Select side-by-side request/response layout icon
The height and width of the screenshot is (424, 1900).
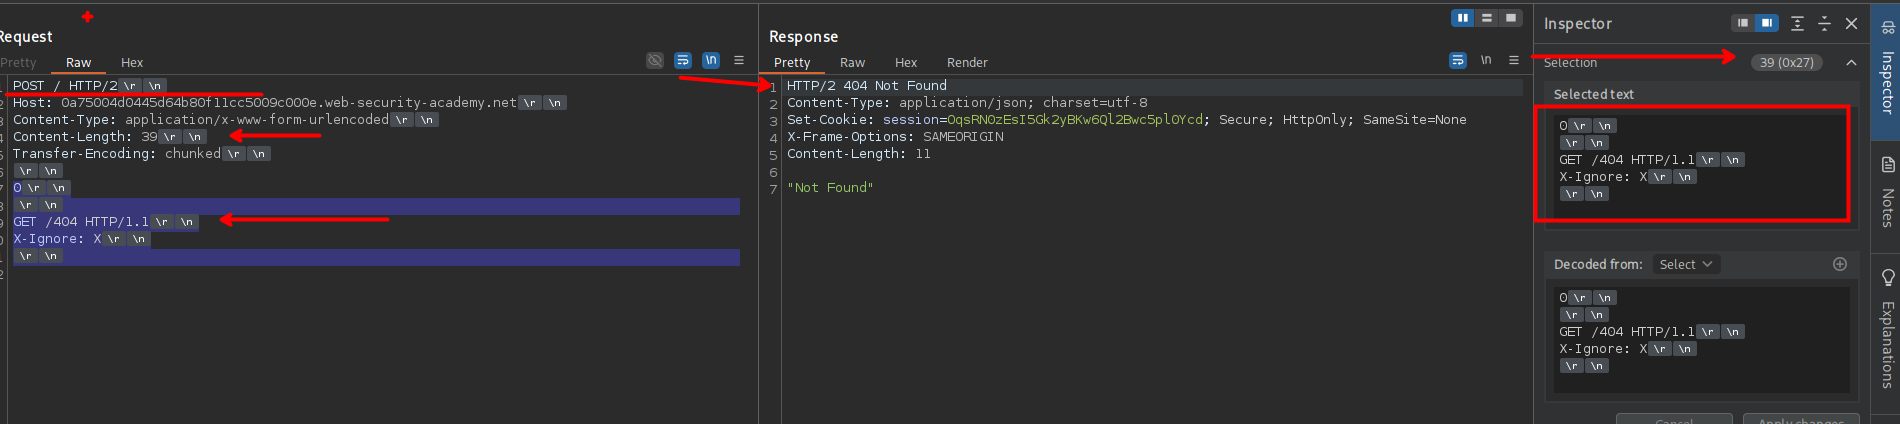tap(1463, 18)
